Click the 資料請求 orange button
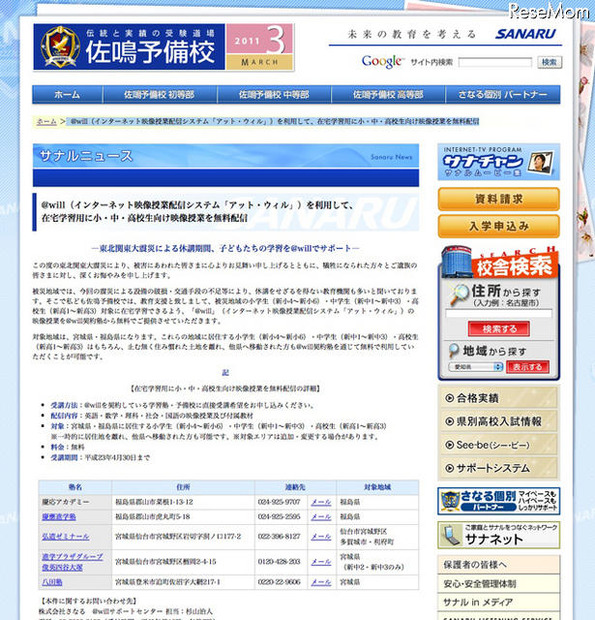Image resolution: width=595 pixels, height=620 pixels. point(499,199)
